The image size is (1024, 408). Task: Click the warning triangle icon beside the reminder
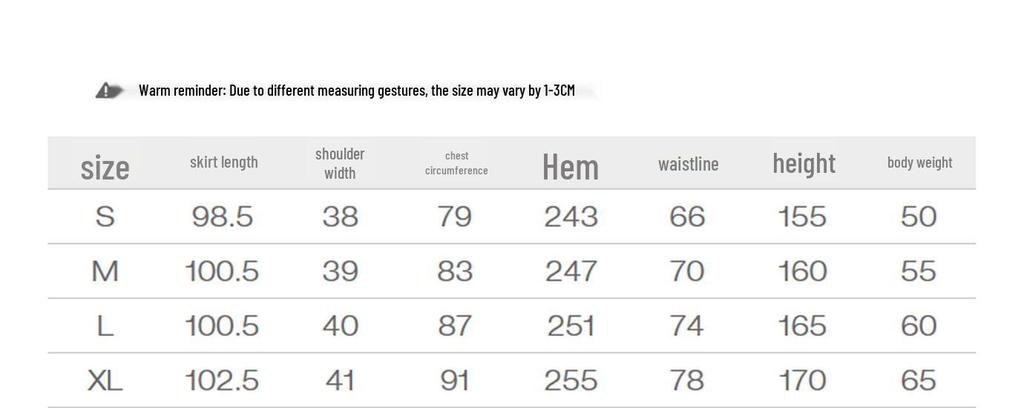tap(110, 91)
